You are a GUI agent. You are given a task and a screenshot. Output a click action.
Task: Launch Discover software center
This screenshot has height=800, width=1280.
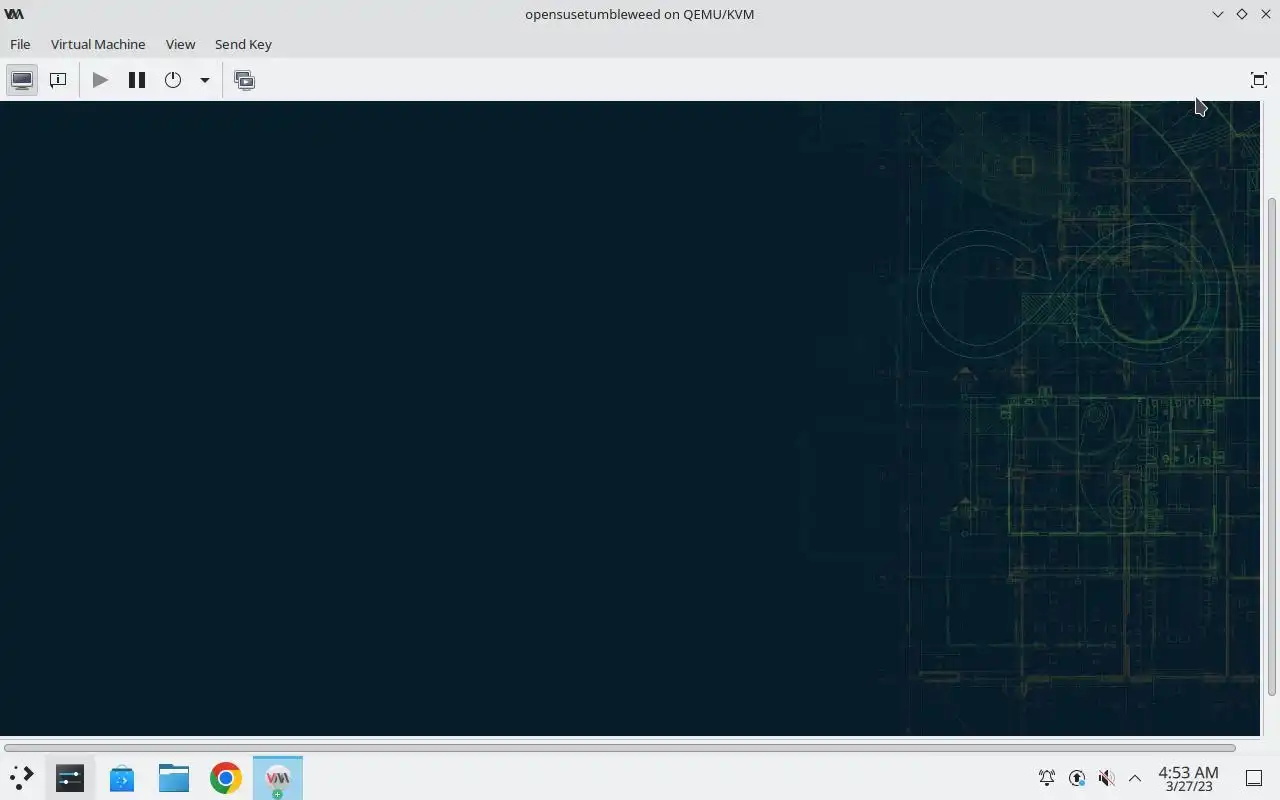(122, 777)
